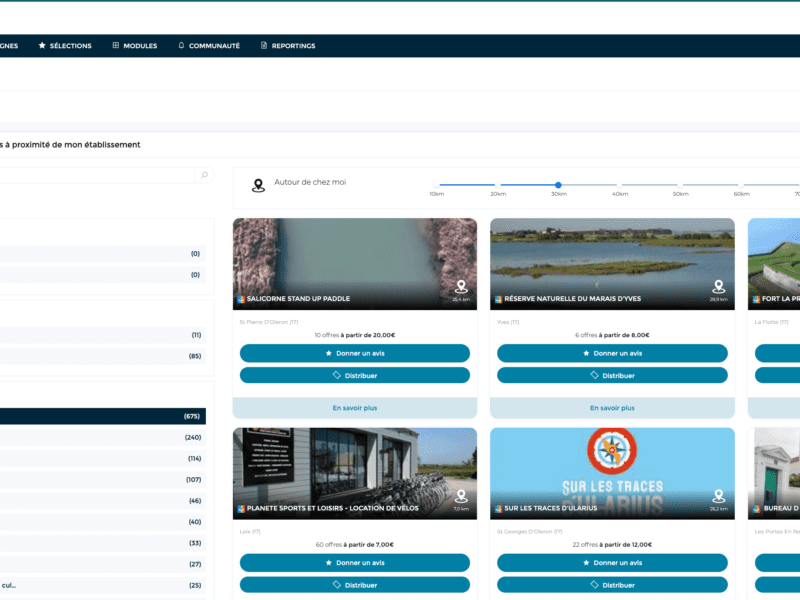Select filter row with count (46)
The image size is (800, 600).
pyautogui.click(x=103, y=501)
